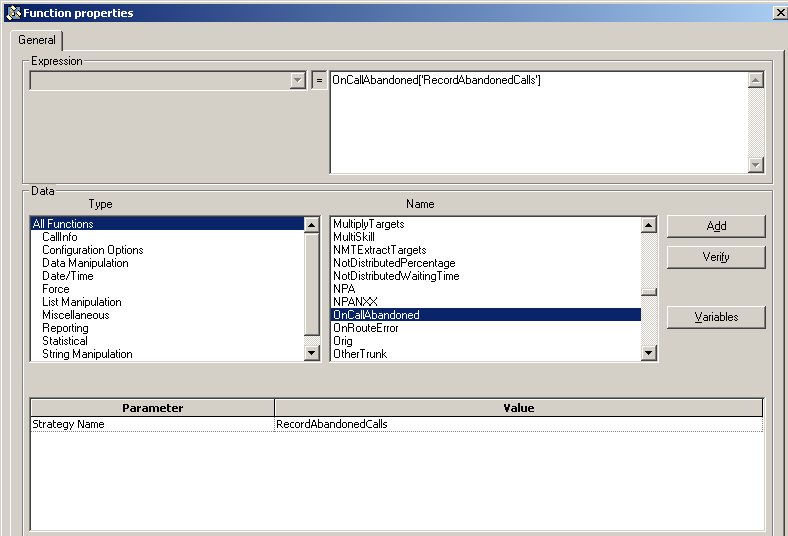Screen dimensions: 788x536
Task: Click the equals sign button
Action: [319, 81]
